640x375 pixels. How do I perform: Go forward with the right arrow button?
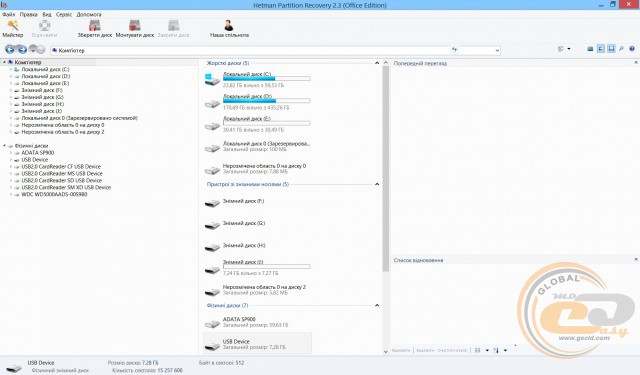pos(22,50)
